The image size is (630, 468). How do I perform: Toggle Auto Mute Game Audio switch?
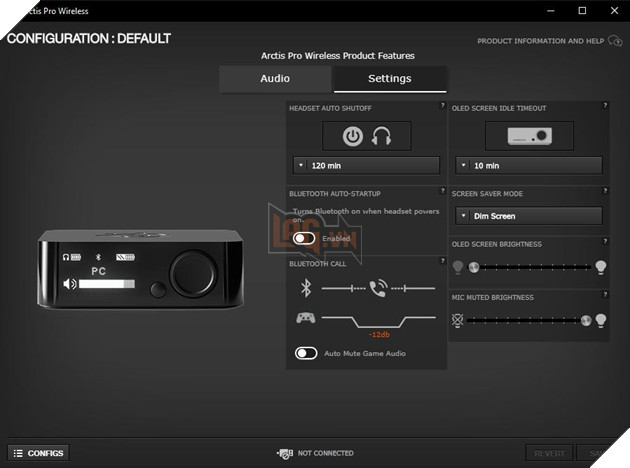coord(306,354)
